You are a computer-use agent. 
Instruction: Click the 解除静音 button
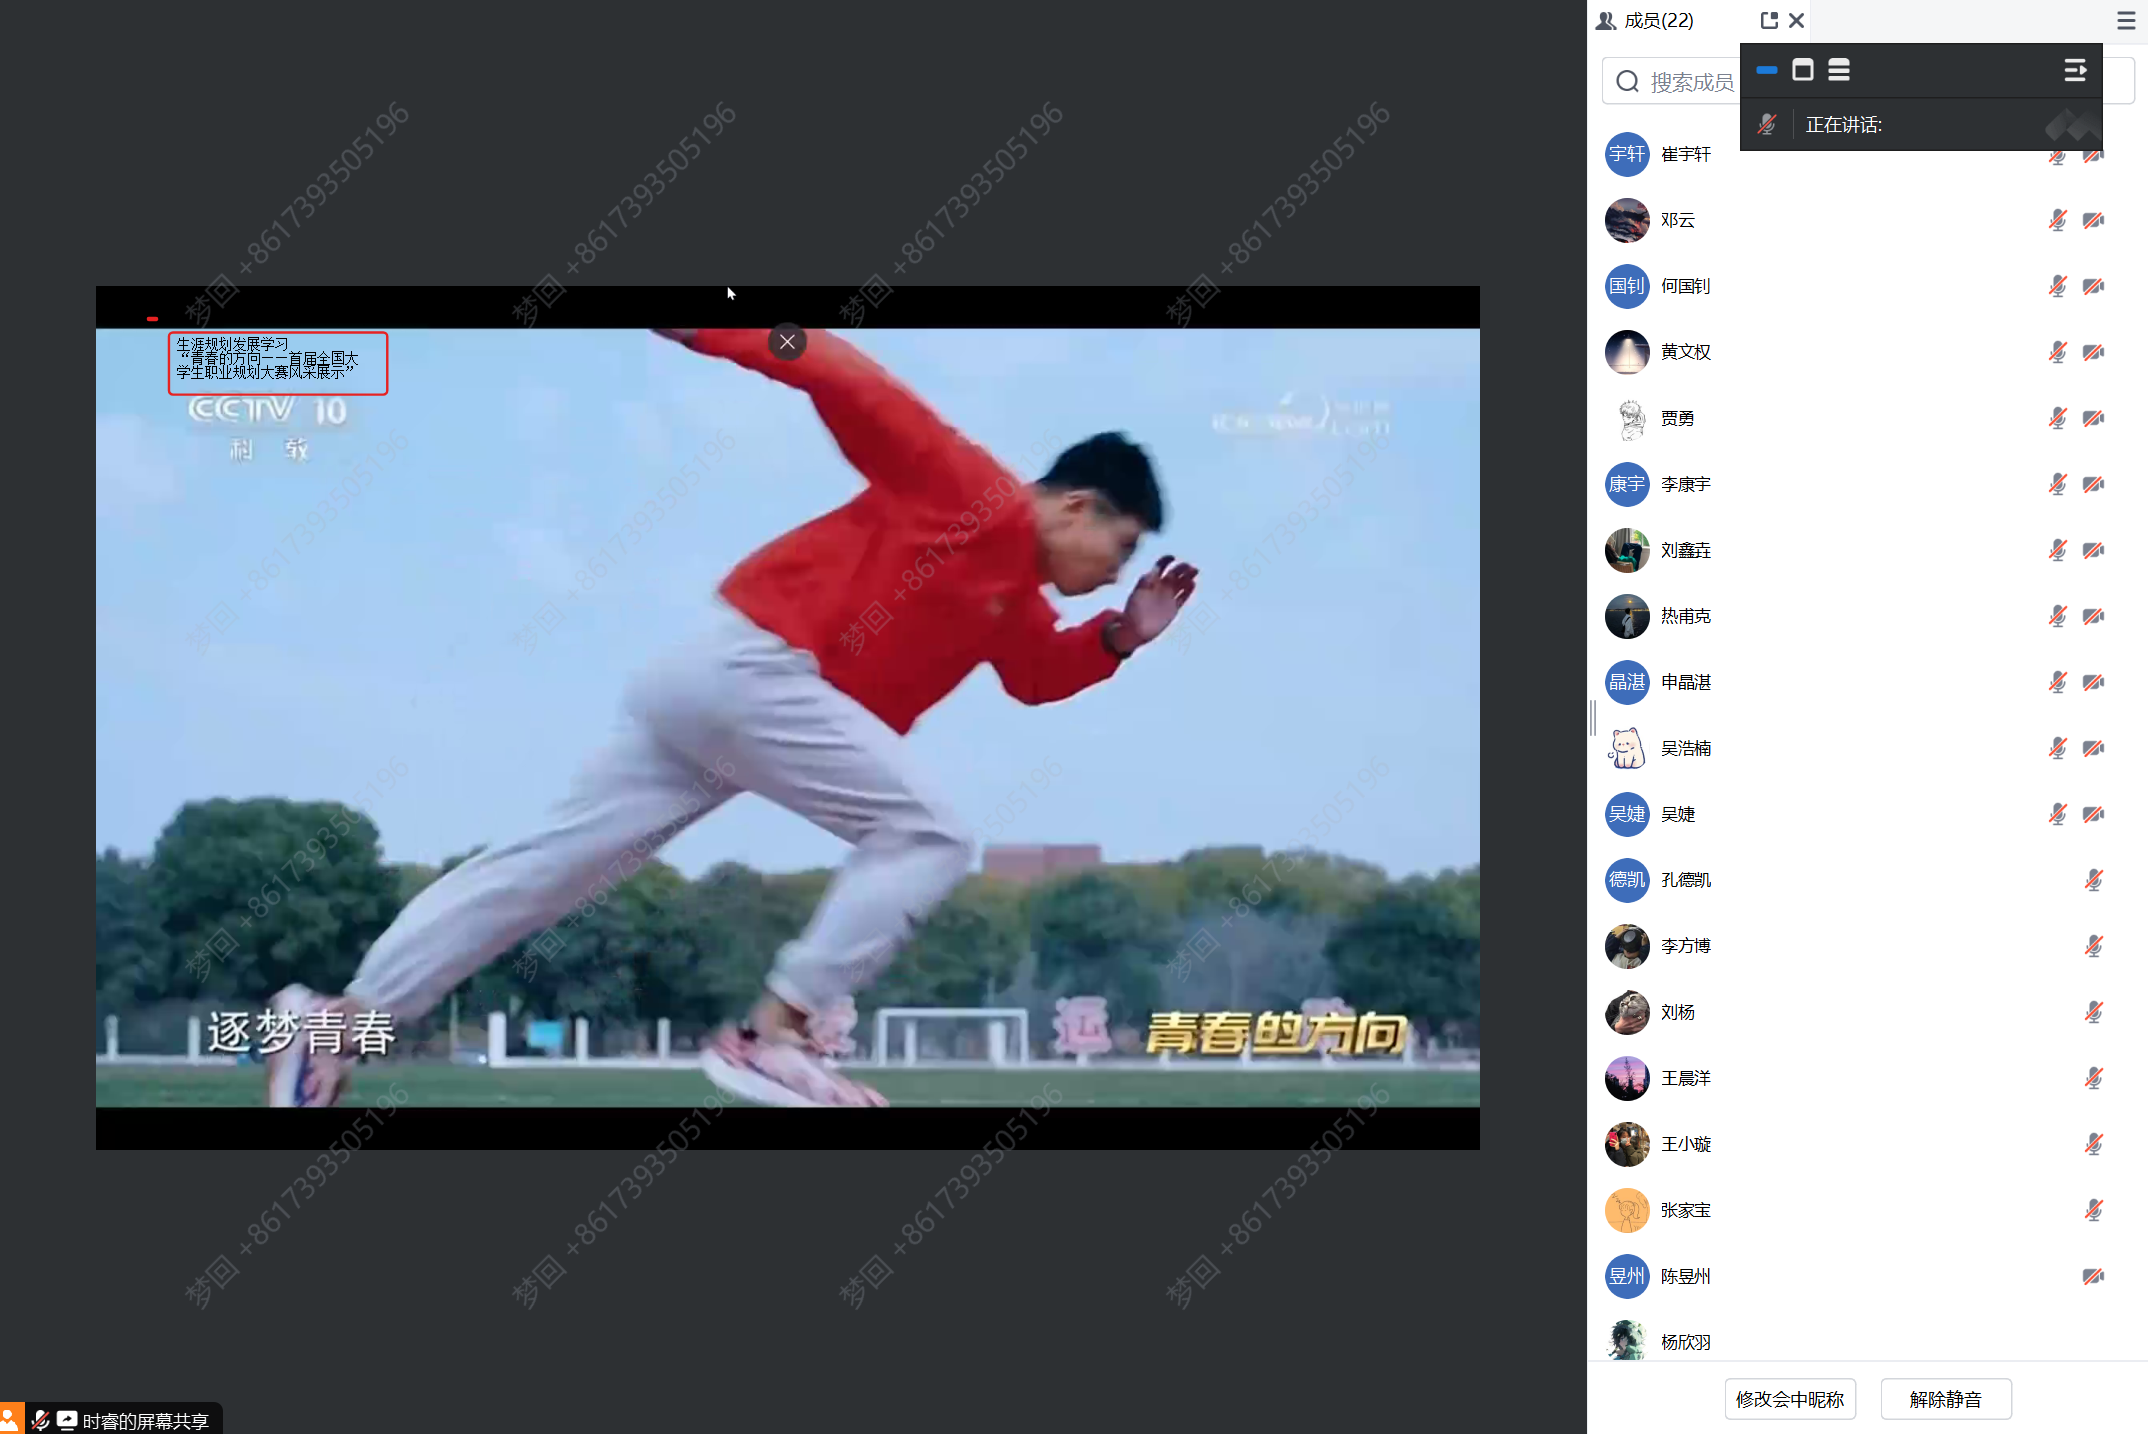[1945, 1399]
